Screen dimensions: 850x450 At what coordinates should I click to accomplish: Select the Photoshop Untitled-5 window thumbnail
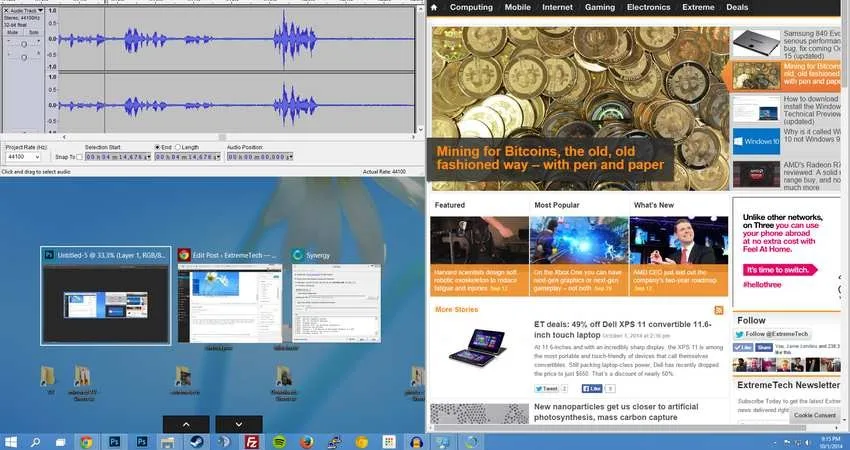point(106,295)
